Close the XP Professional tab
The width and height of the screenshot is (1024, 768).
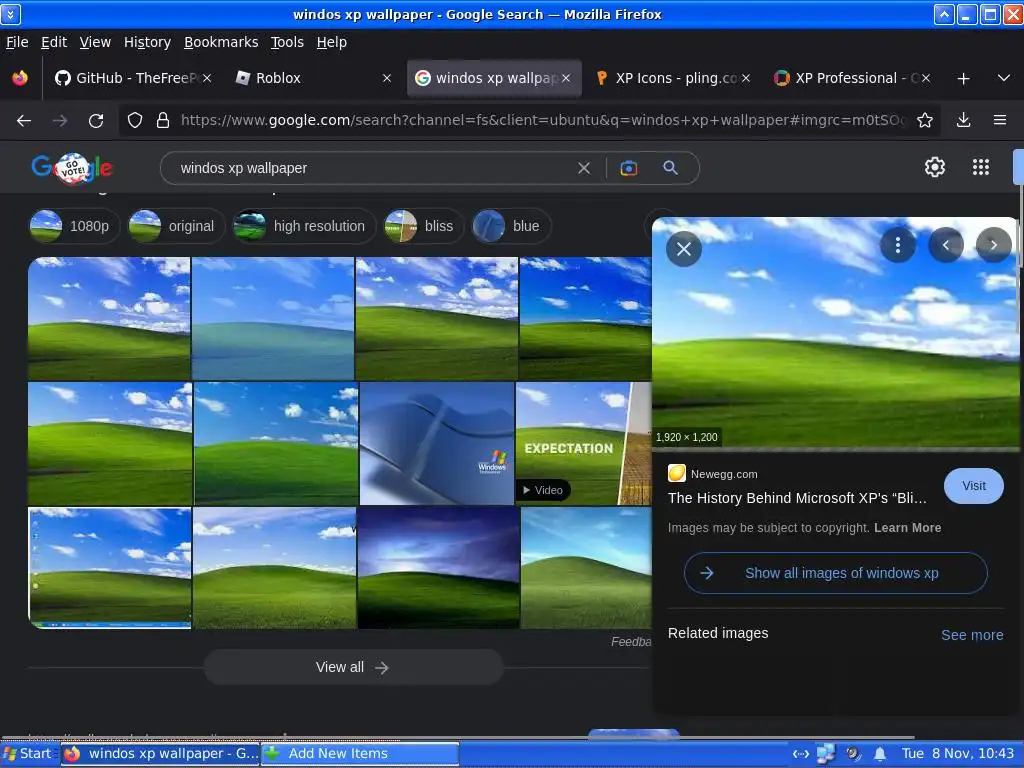pos(925,78)
